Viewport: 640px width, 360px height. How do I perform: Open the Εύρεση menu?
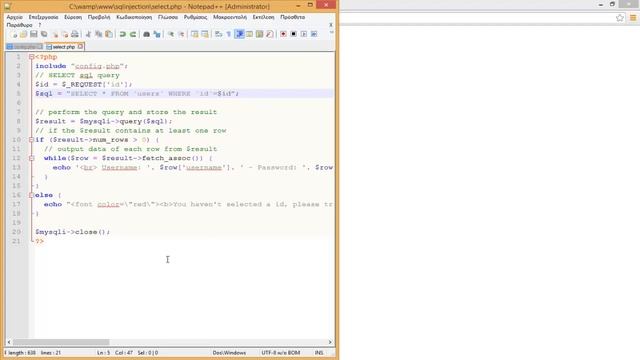[73, 17]
